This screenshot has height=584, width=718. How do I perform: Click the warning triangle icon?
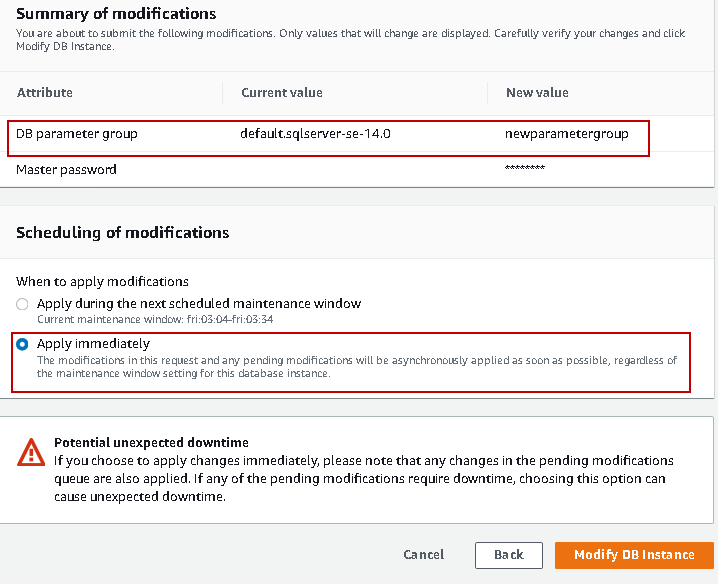(31, 453)
